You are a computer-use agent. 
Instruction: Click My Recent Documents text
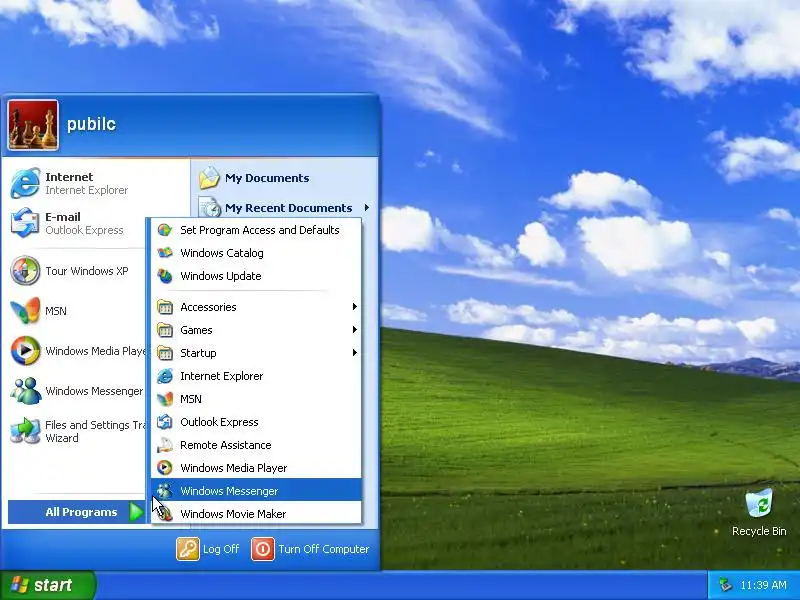pos(288,208)
